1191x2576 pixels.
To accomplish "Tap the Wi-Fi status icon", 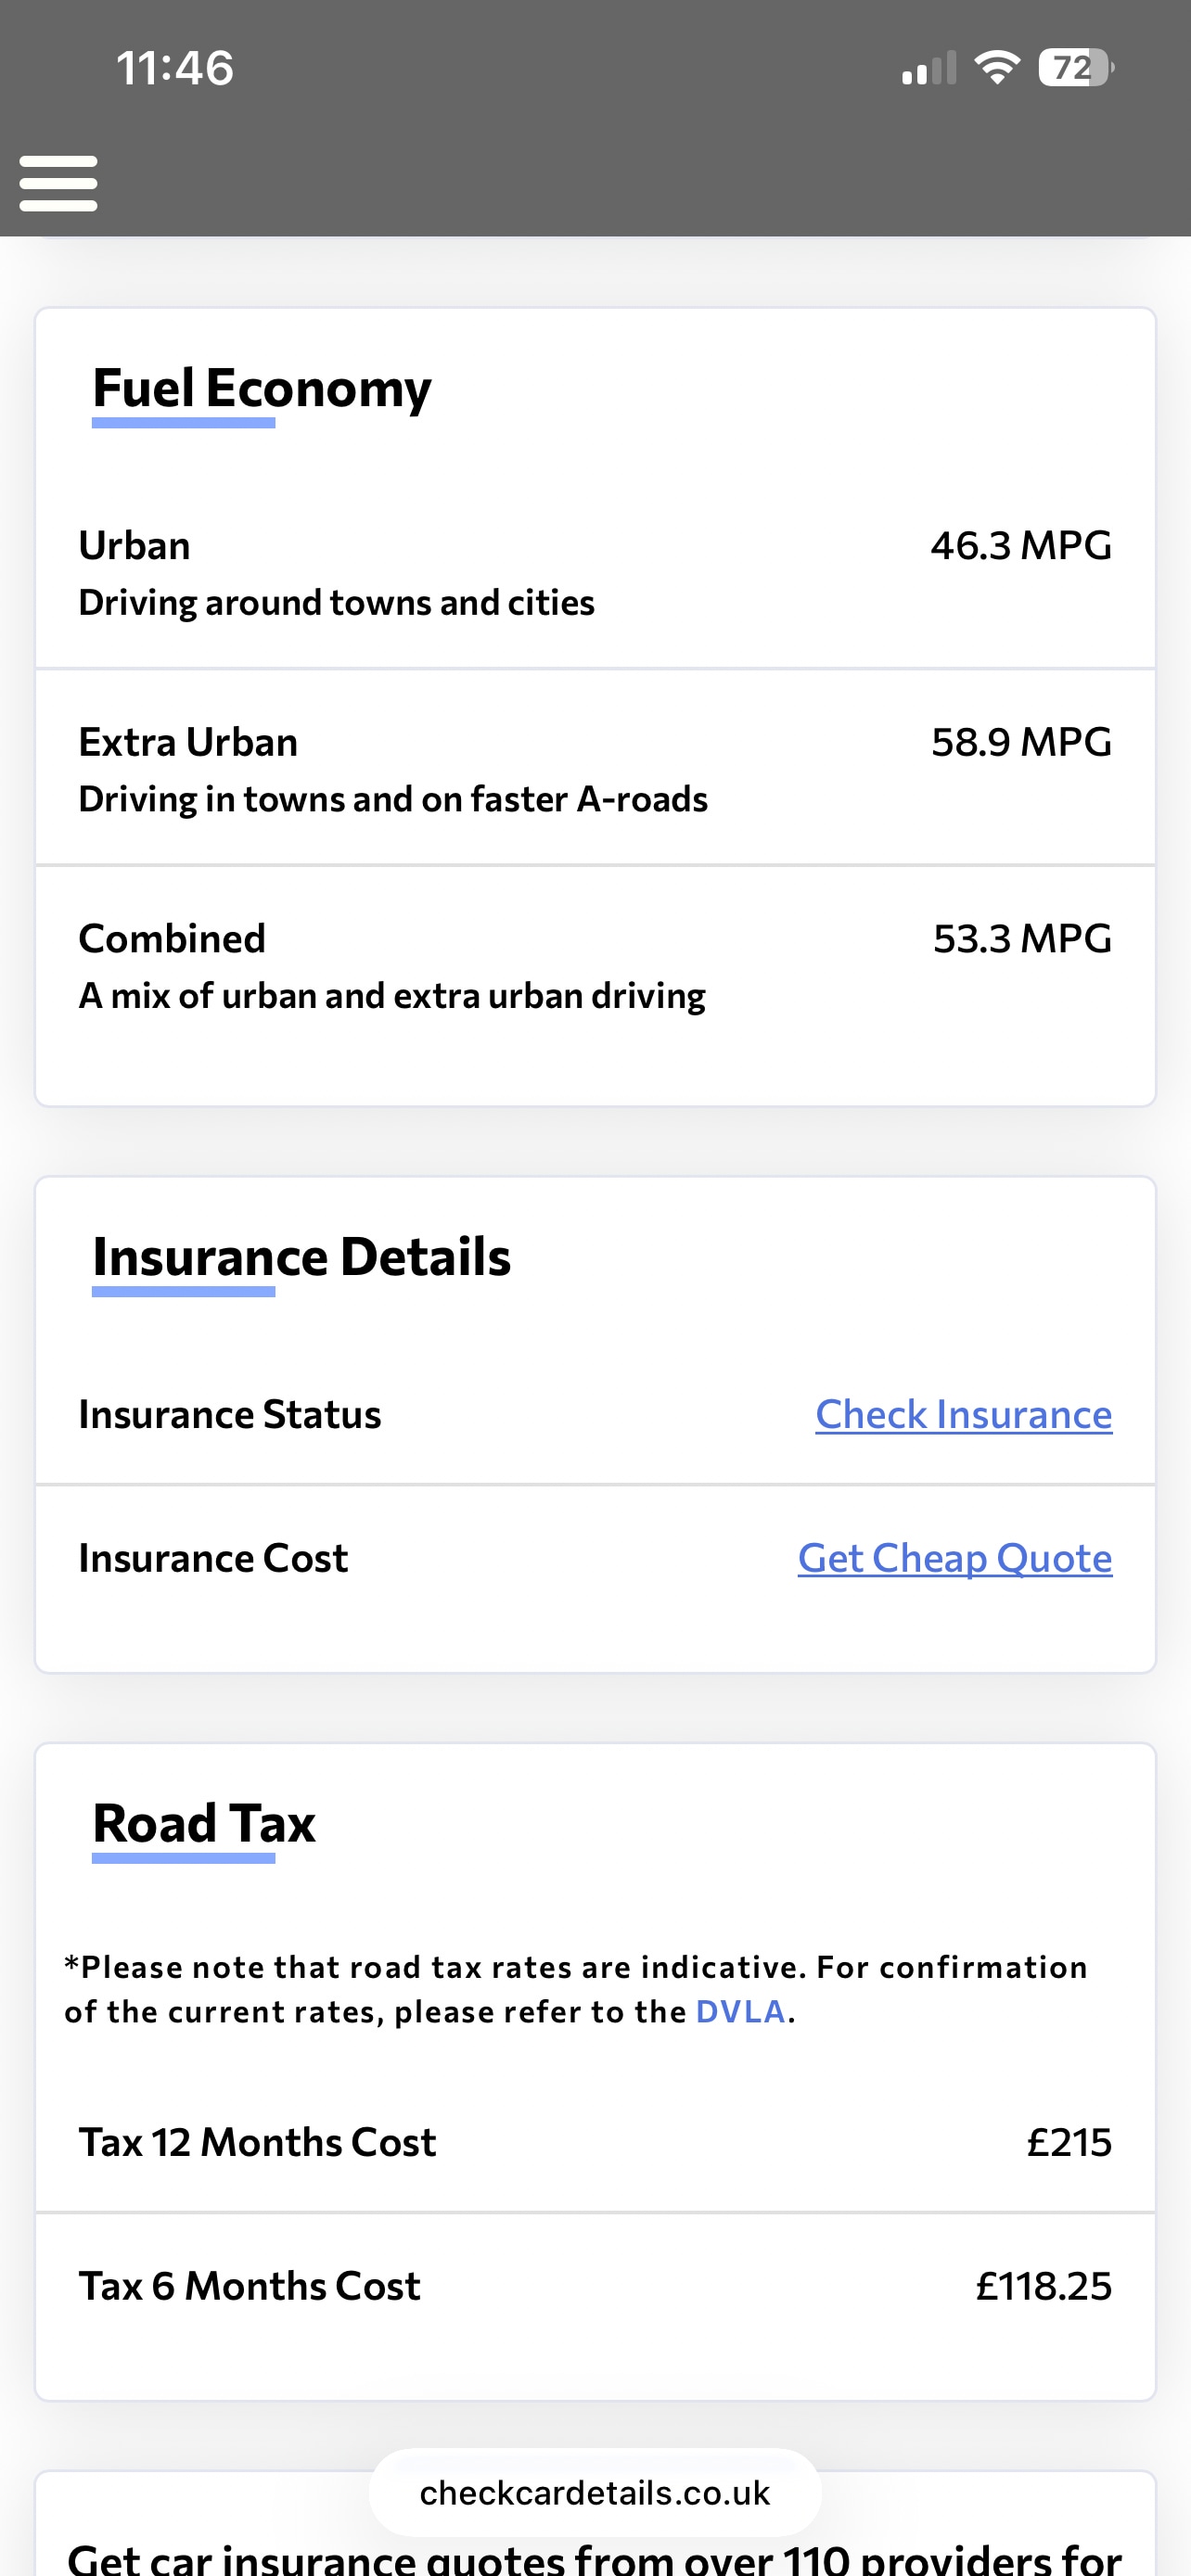I will pos(996,68).
